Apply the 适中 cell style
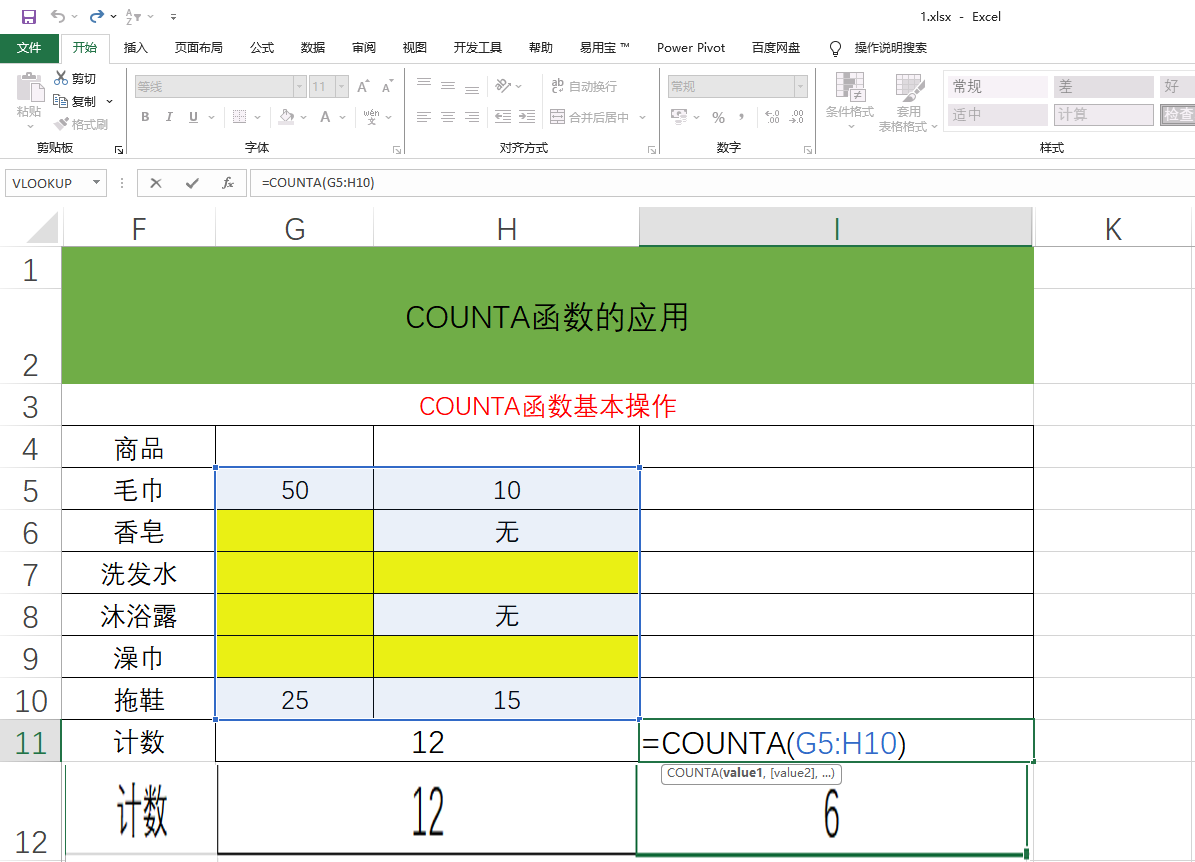This screenshot has height=862, width=1195. tap(998, 114)
